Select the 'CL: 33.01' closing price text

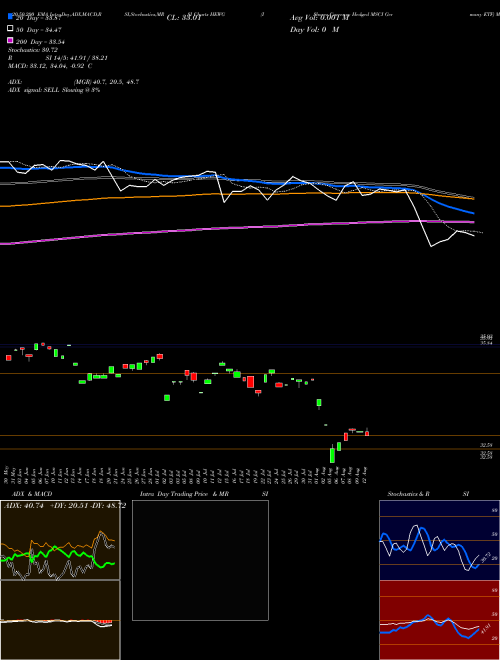[x=186, y=18]
